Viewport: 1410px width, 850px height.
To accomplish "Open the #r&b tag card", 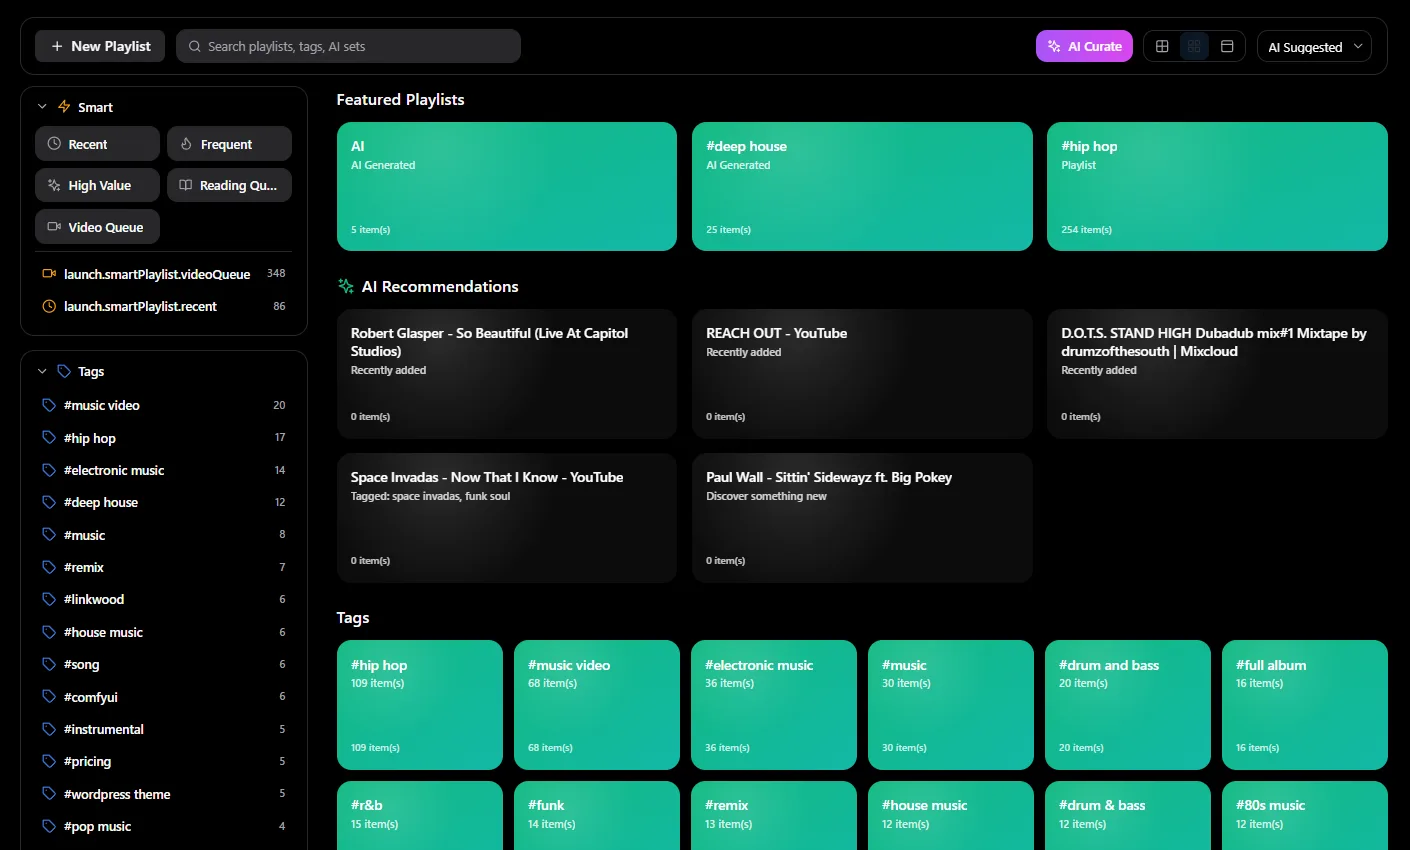I will point(420,816).
